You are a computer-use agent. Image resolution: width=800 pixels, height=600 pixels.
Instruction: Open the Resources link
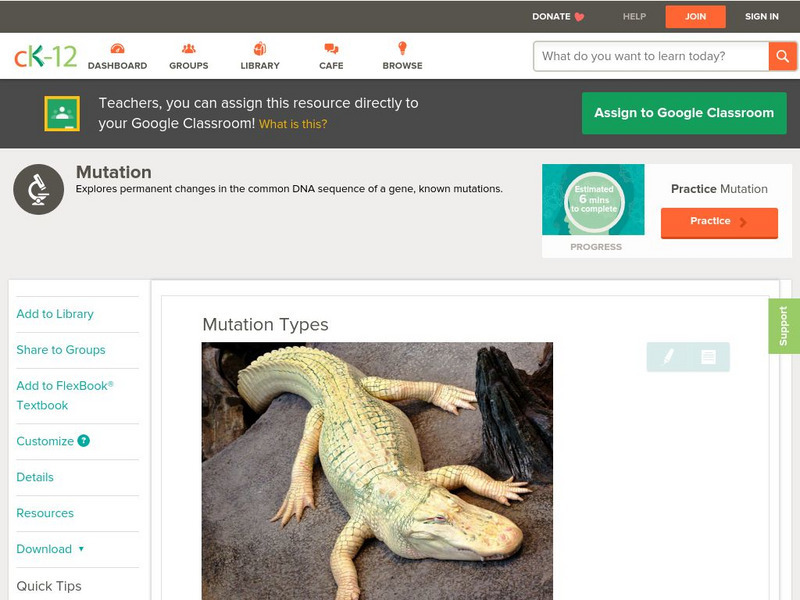click(45, 513)
